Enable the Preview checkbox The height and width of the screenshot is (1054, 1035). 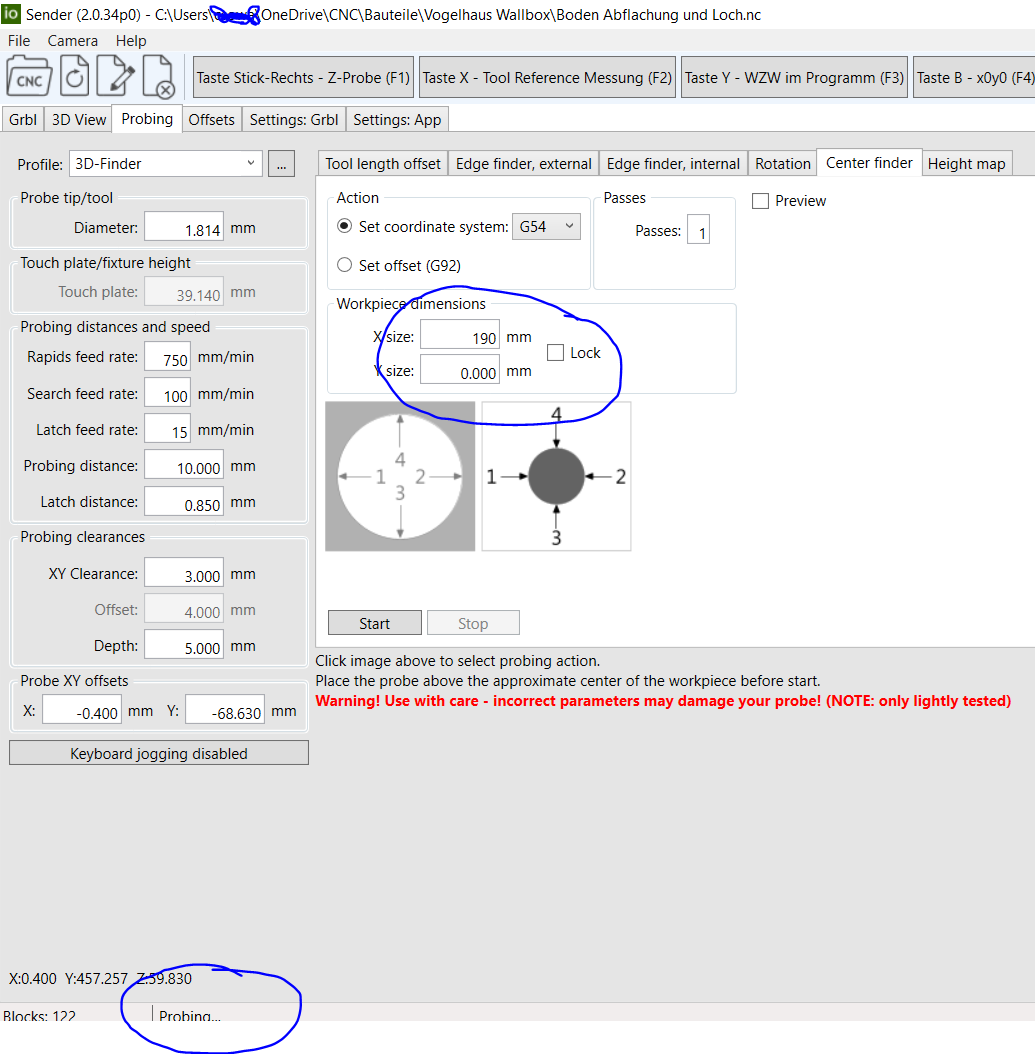point(761,201)
